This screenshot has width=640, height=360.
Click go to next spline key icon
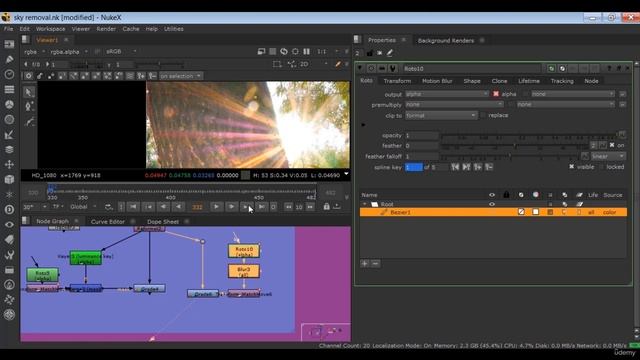pos(467,167)
